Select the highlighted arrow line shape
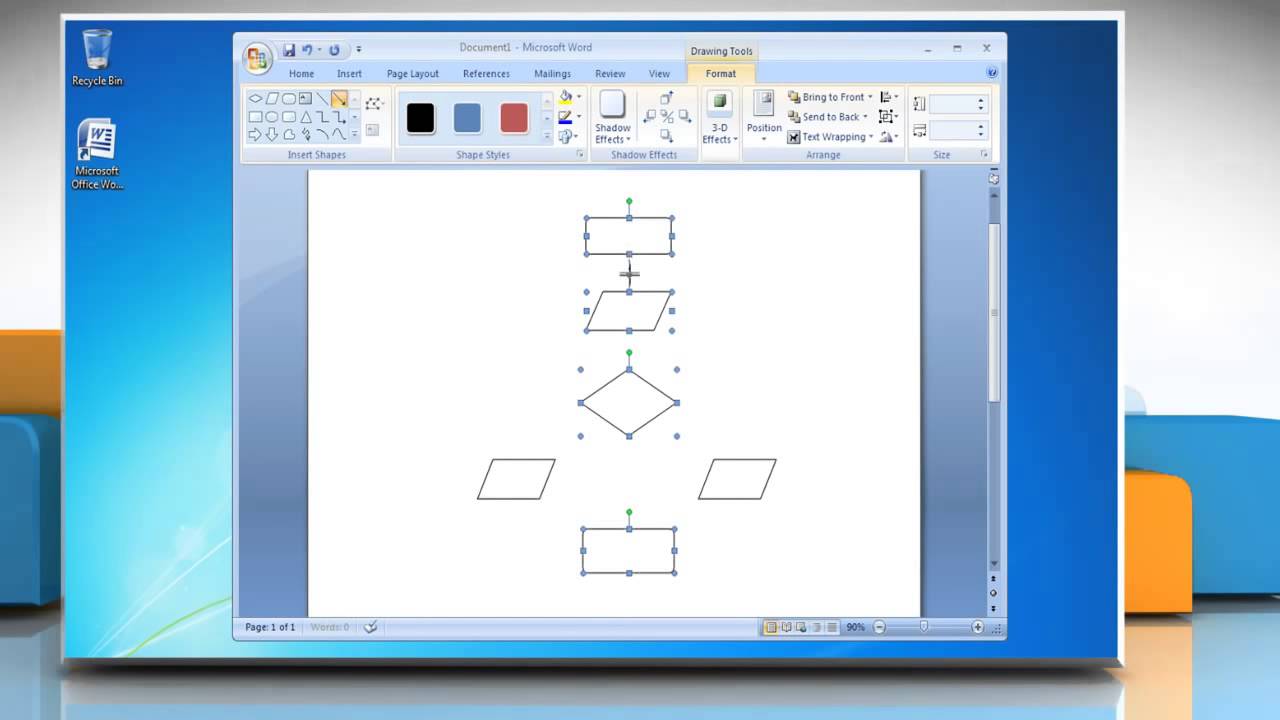 339,98
